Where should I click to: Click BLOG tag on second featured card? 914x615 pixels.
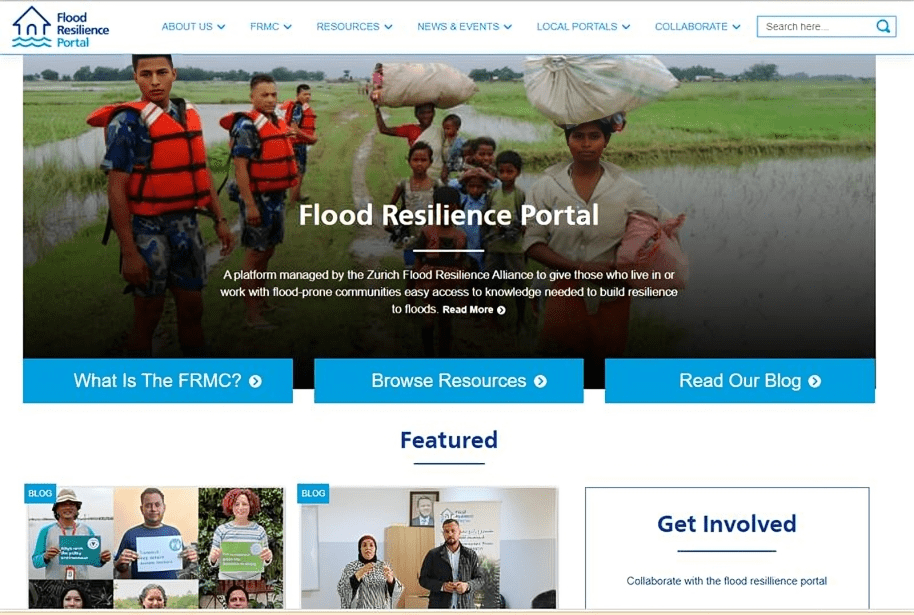[x=313, y=493]
